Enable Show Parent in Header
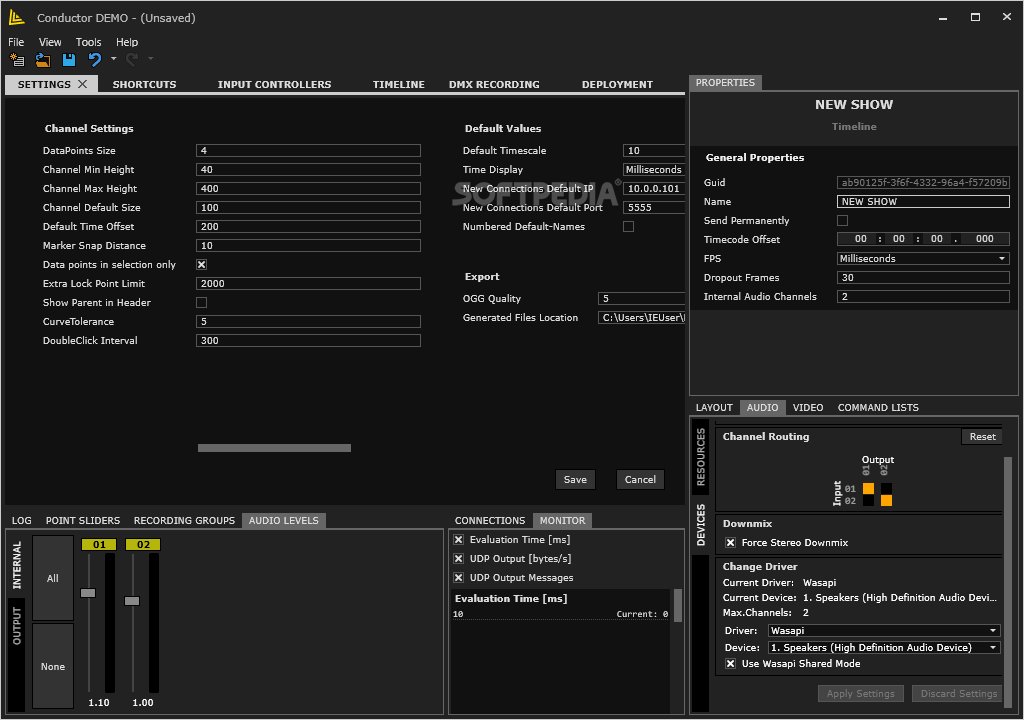 pyautogui.click(x=202, y=303)
